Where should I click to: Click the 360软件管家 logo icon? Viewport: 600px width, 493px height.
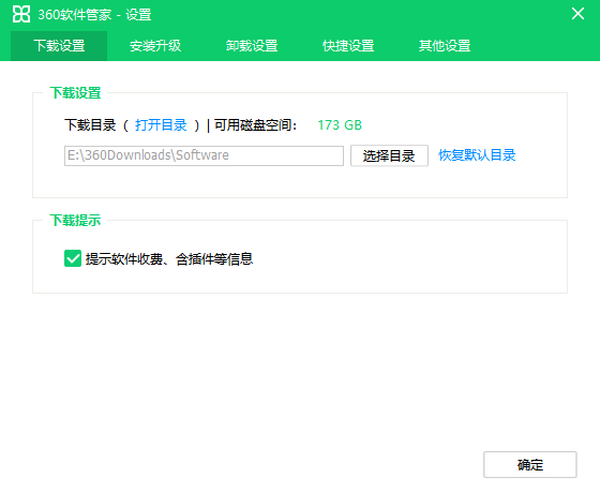[21, 14]
